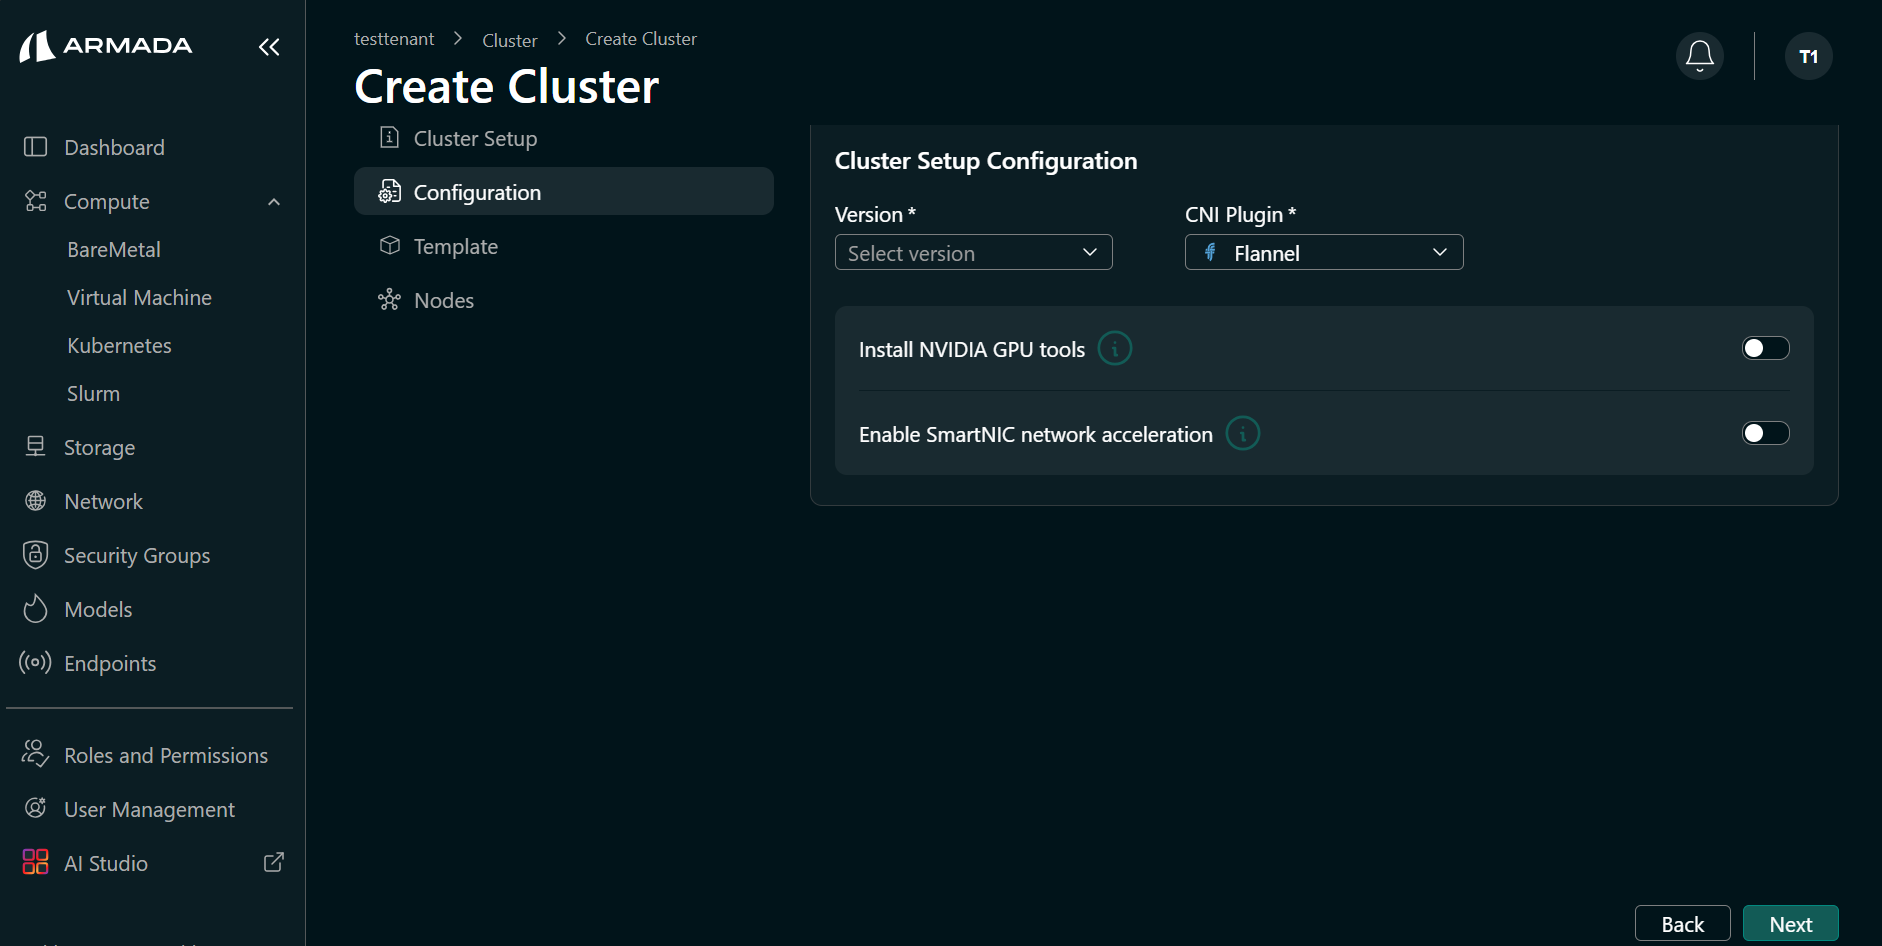Click the Security Groups shield icon

tap(35, 555)
